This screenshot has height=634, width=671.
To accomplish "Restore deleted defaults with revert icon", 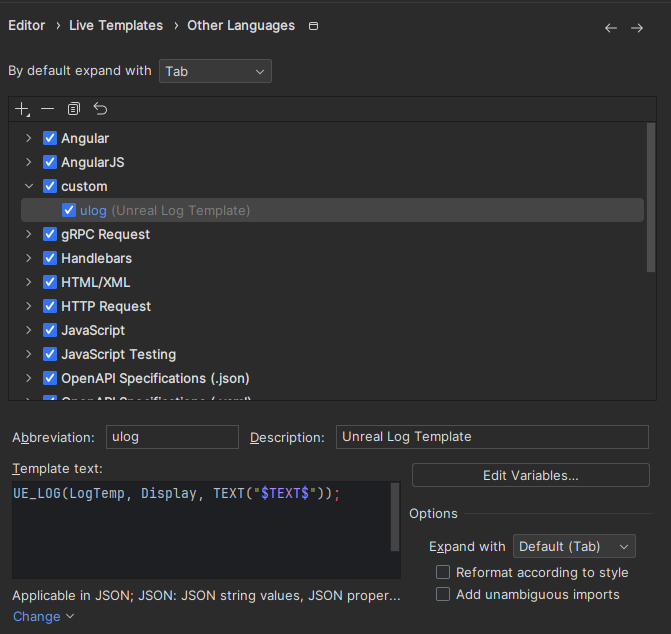I will [x=100, y=109].
